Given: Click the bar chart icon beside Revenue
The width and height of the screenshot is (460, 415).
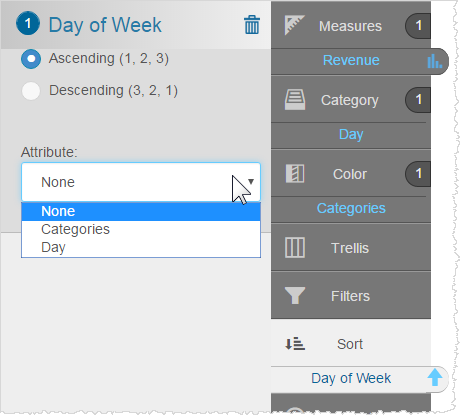Looking at the screenshot, I should click(x=435, y=61).
